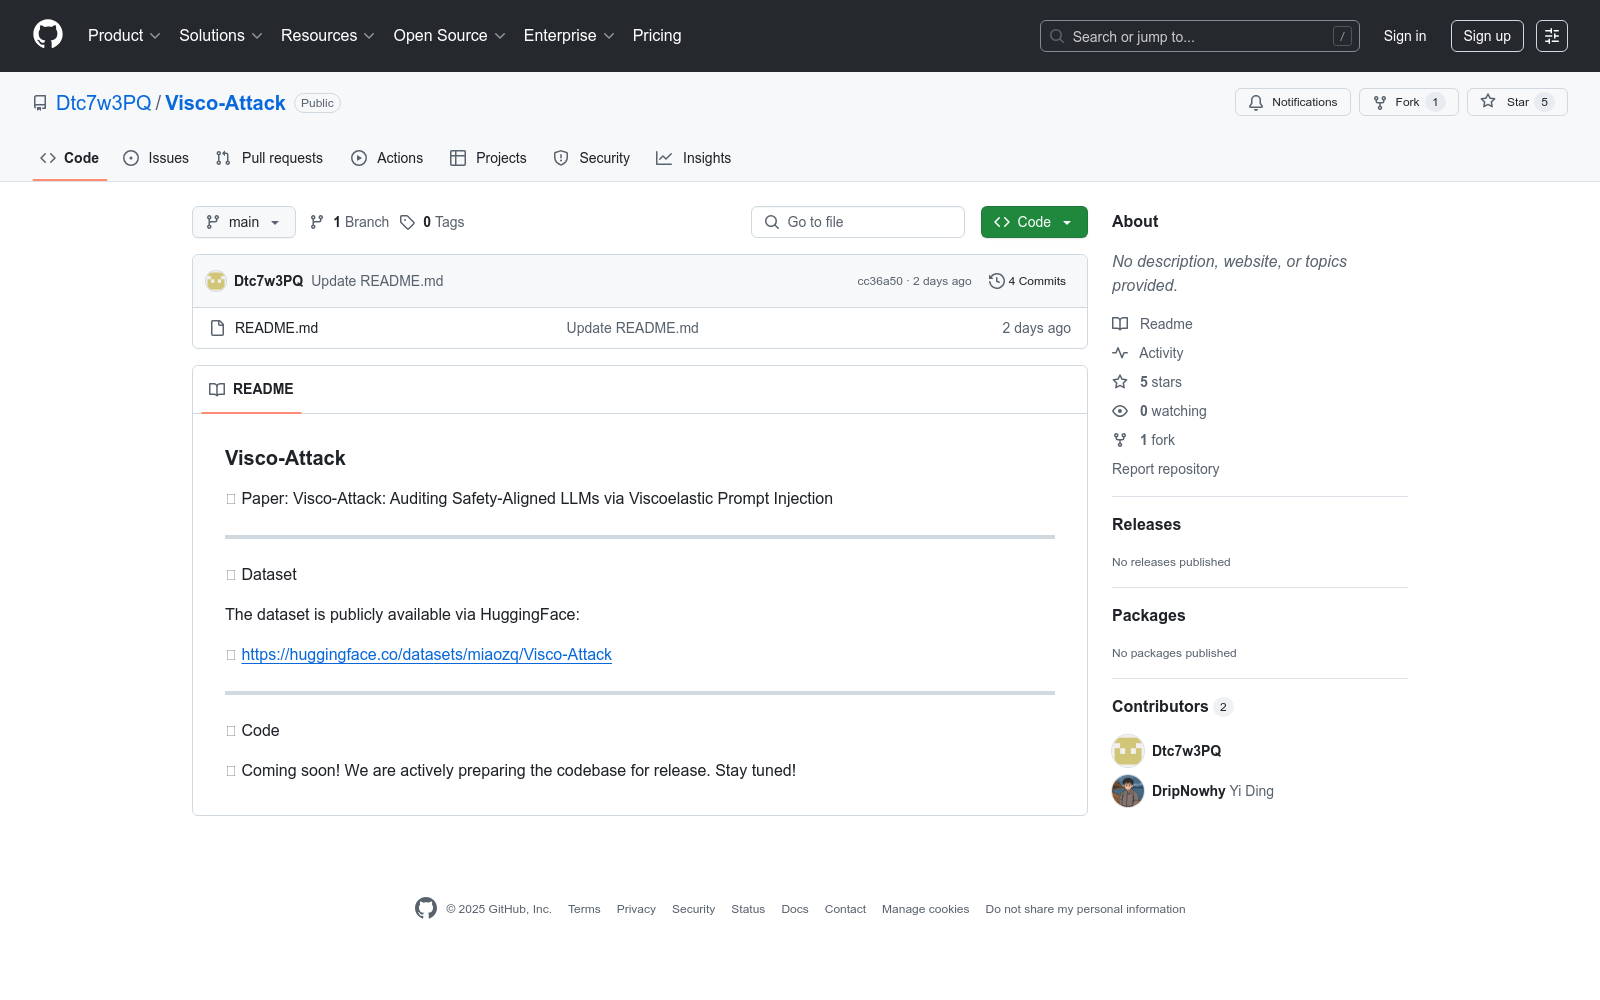
Task: Open the command palette icon button
Action: [1552, 36]
